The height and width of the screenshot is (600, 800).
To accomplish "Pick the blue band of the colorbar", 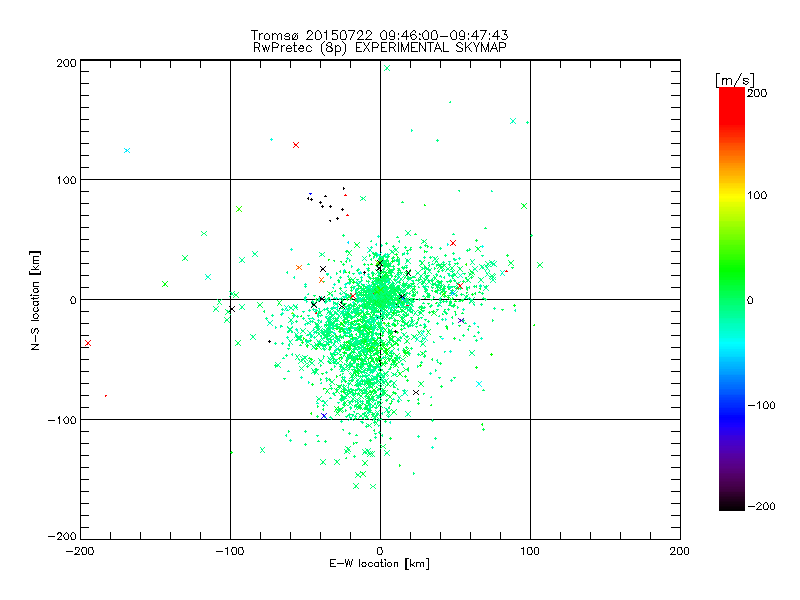I will pos(732,416).
